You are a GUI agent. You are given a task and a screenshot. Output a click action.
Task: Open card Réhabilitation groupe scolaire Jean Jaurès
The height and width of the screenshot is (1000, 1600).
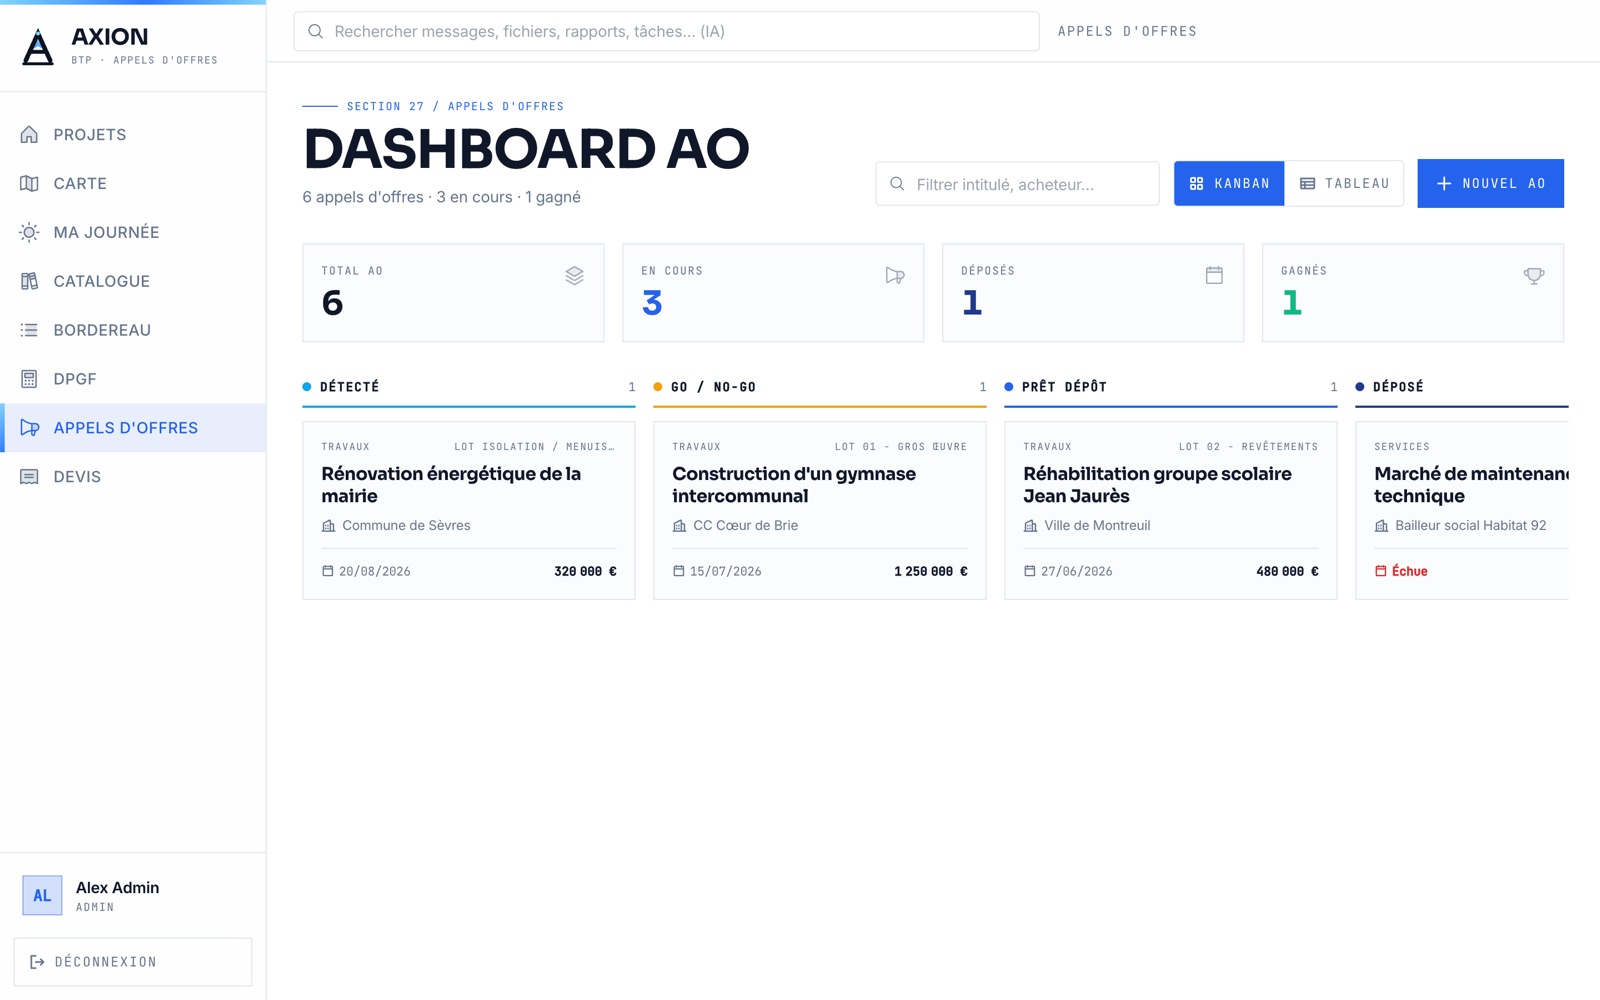(1171, 511)
